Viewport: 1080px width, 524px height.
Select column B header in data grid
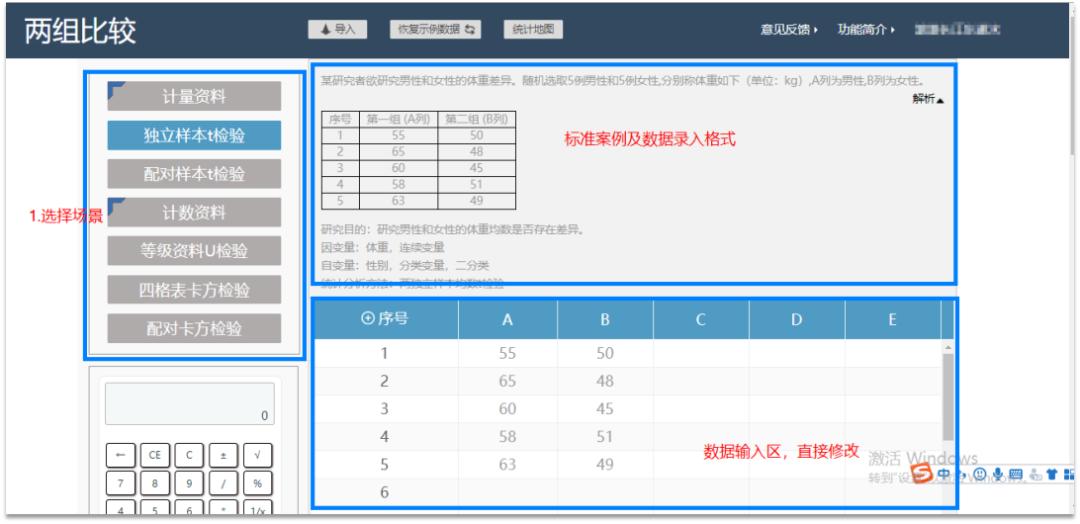(605, 320)
